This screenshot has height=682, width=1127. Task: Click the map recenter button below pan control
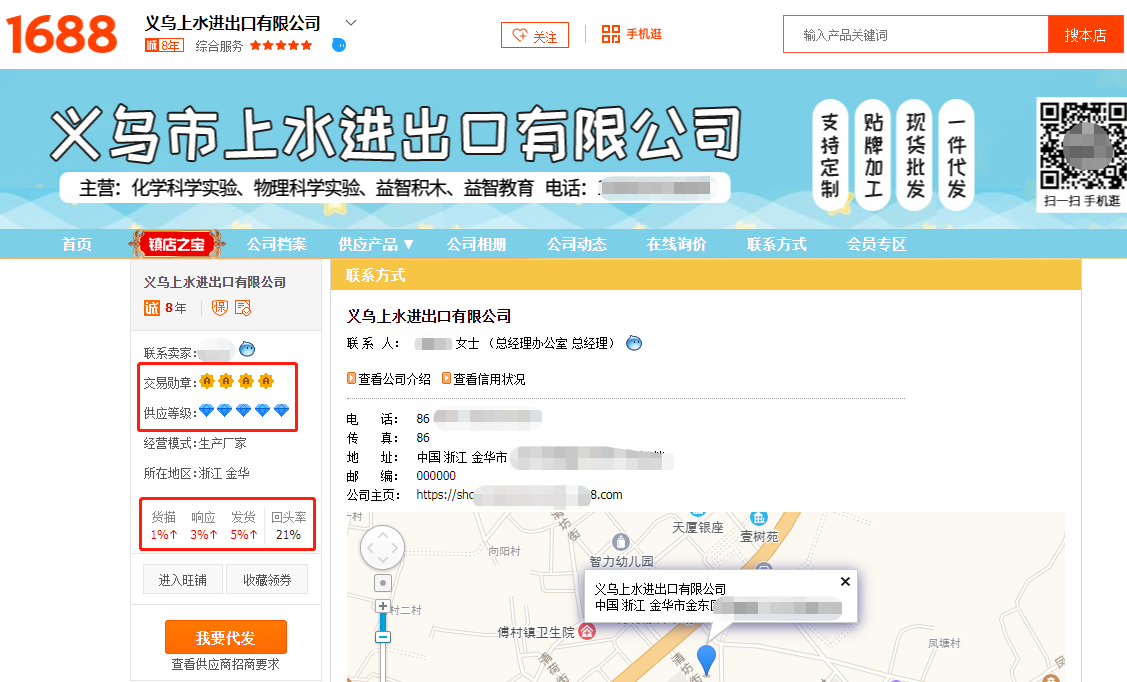click(383, 583)
